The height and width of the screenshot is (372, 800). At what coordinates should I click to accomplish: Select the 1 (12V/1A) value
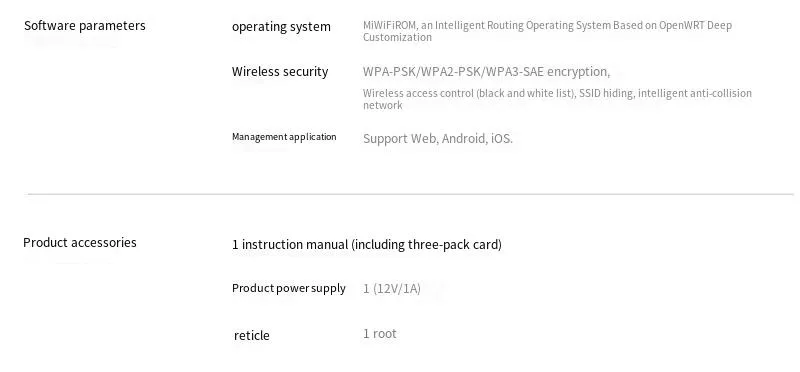click(x=392, y=289)
